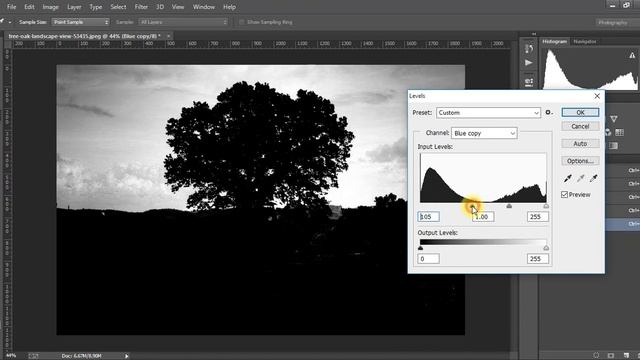
Task: Open the Sample All Layers dropdown
Action: (x=183, y=22)
